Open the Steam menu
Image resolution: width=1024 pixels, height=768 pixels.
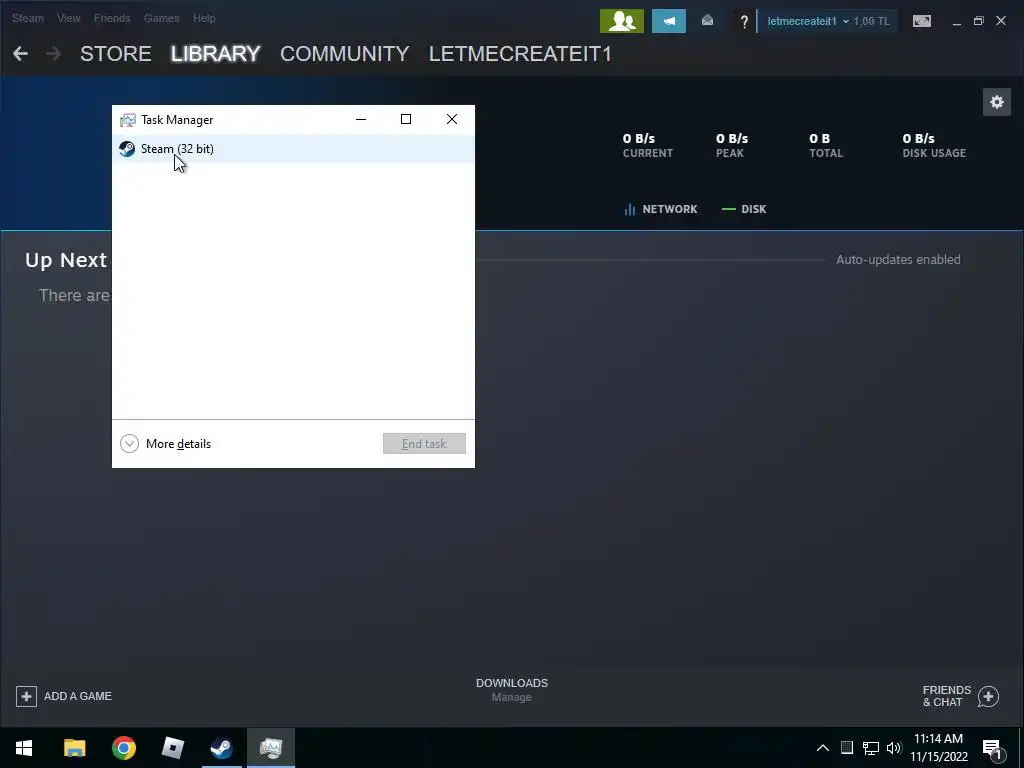[x=27, y=18]
